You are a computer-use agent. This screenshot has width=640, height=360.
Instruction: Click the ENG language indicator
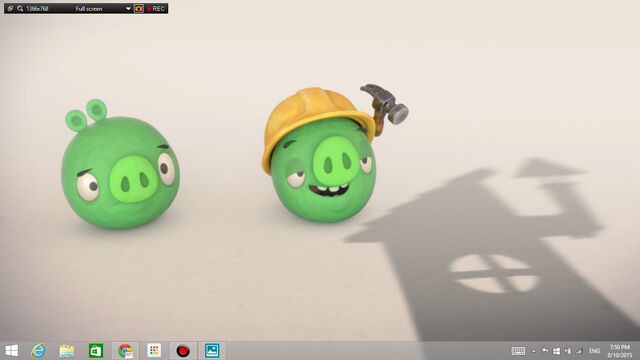pos(594,351)
